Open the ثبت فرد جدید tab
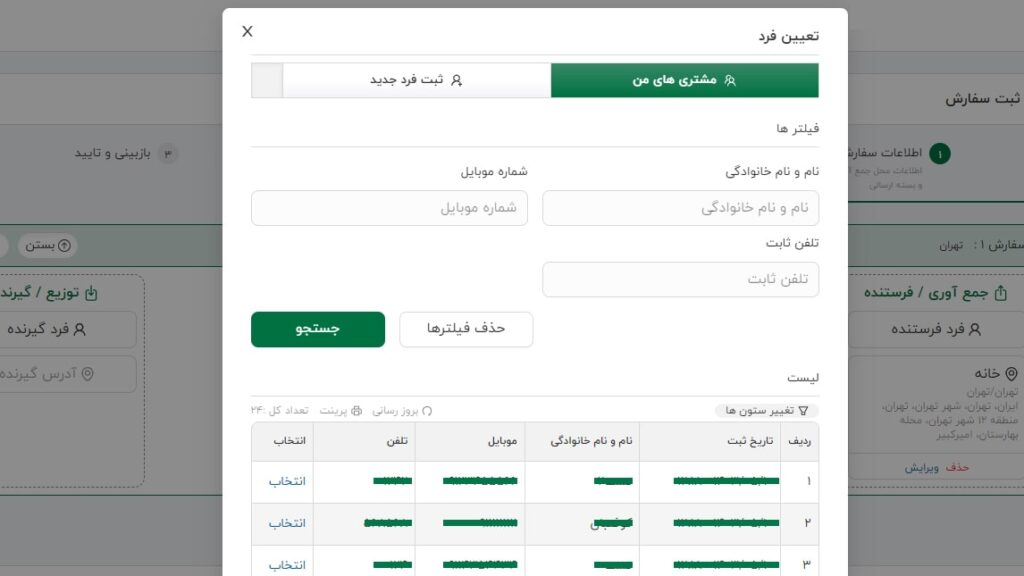1024x576 pixels. coord(416,80)
